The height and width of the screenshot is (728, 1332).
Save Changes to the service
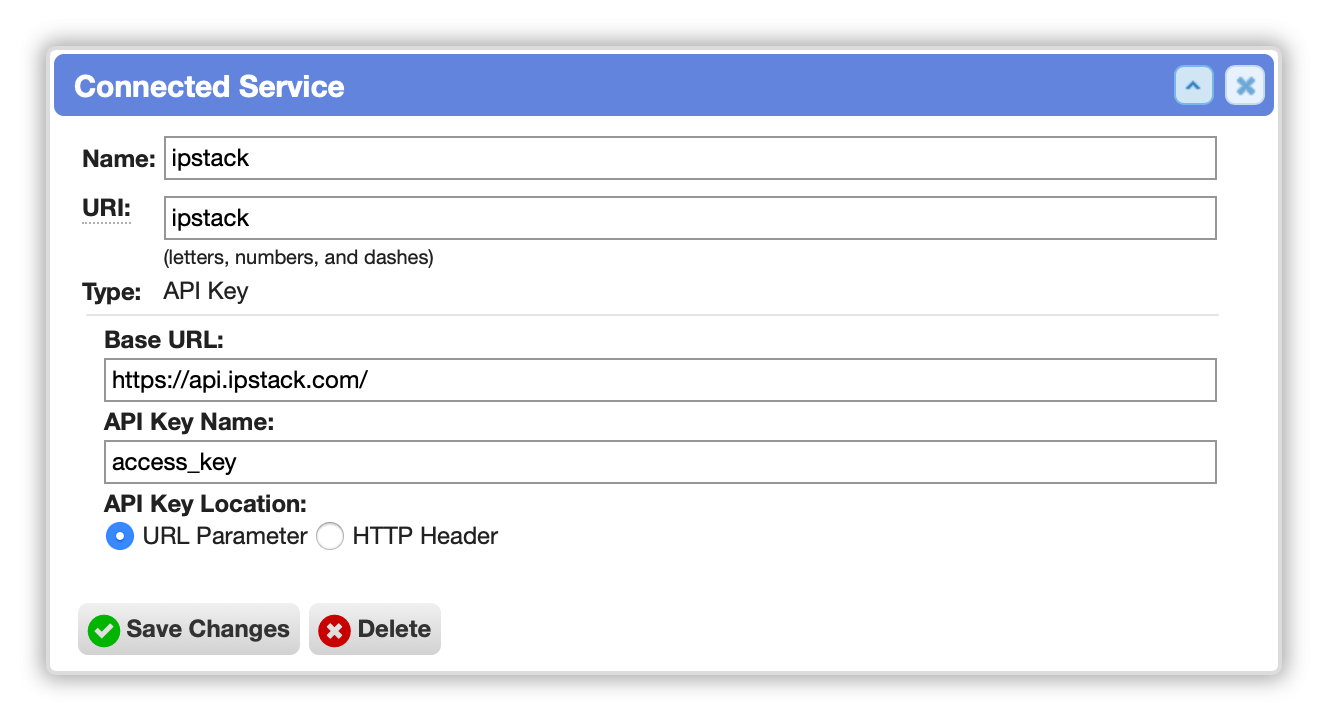point(189,629)
